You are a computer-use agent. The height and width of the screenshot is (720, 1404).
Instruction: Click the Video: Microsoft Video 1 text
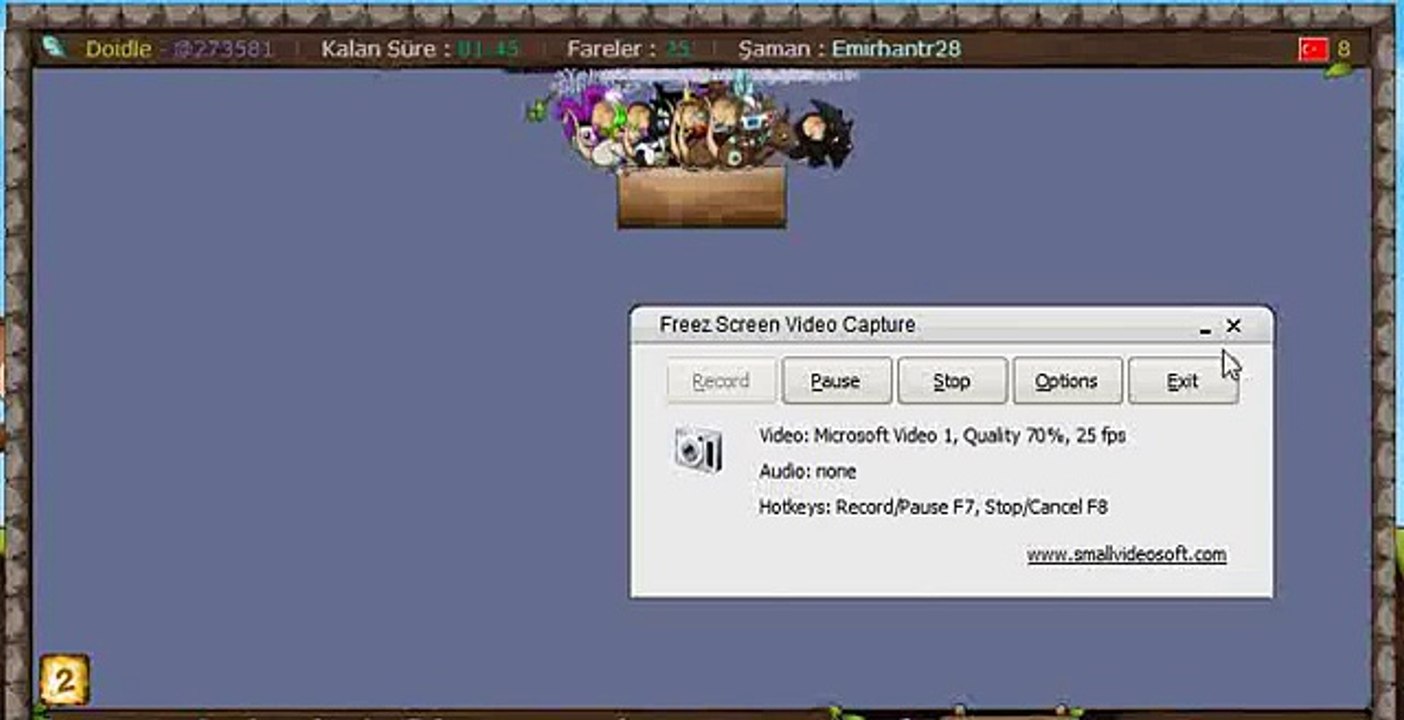[x=942, y=435]
